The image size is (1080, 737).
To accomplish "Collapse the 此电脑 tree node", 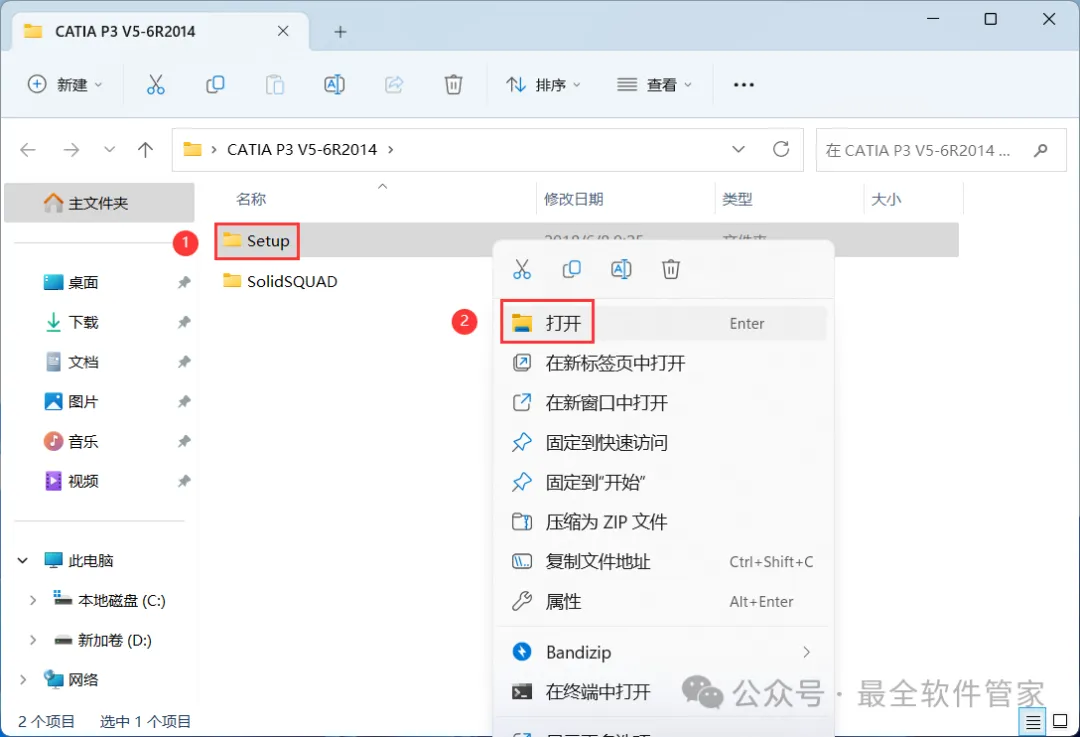I will 23,561.
